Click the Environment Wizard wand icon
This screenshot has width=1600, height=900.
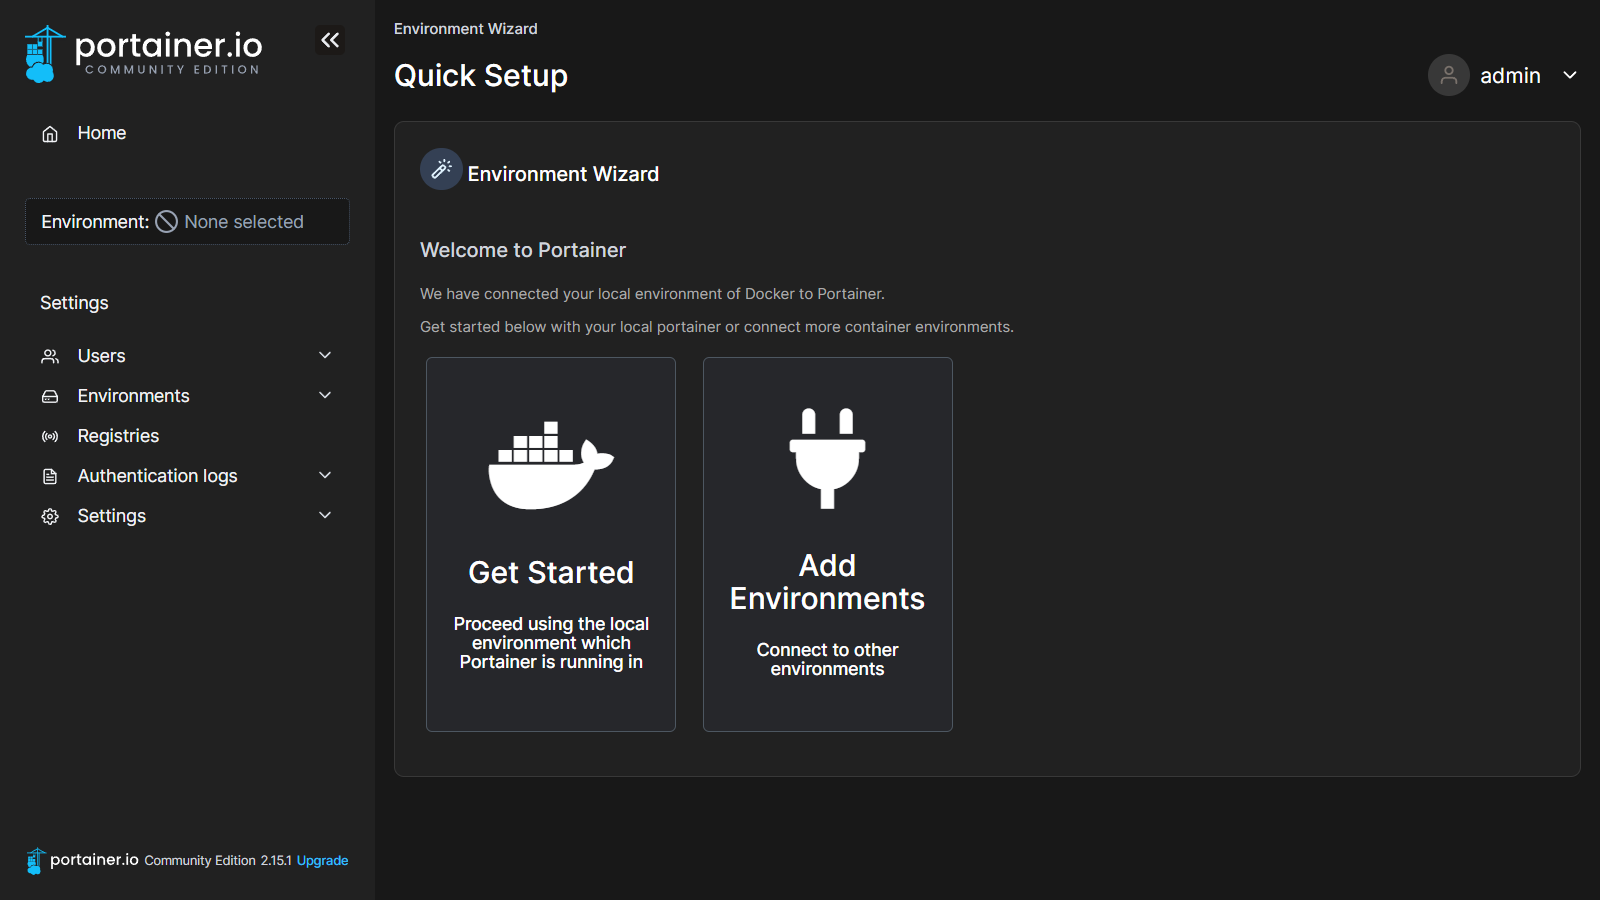coord(441,170)
